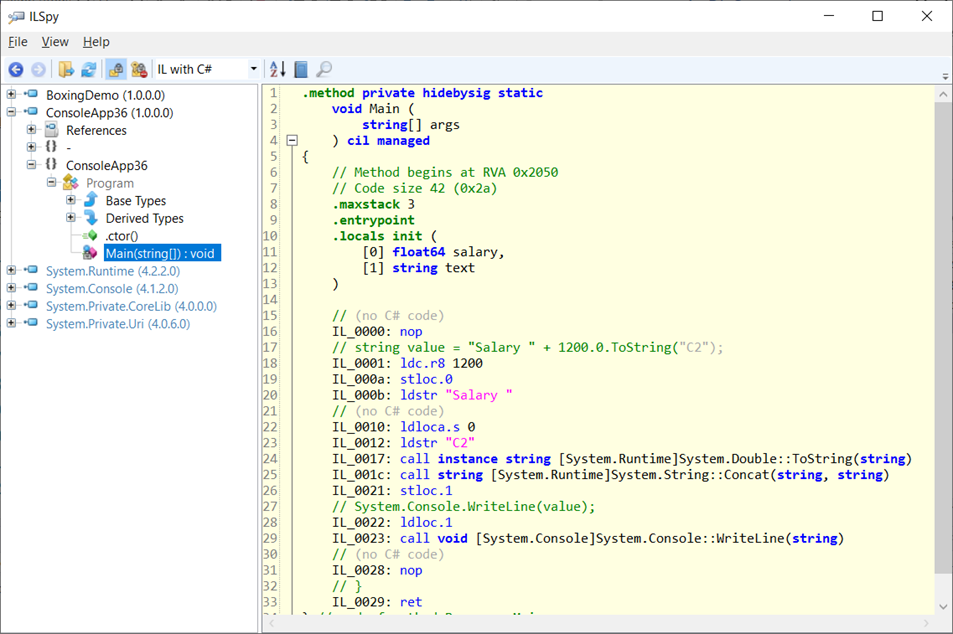Expand the '-' namespace node
This screenshot has height=634, width=953.
coord(31,146)
